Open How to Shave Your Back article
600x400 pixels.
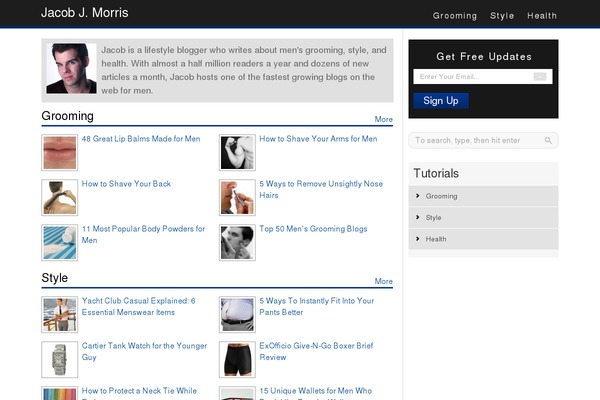(x=126, y=184)
